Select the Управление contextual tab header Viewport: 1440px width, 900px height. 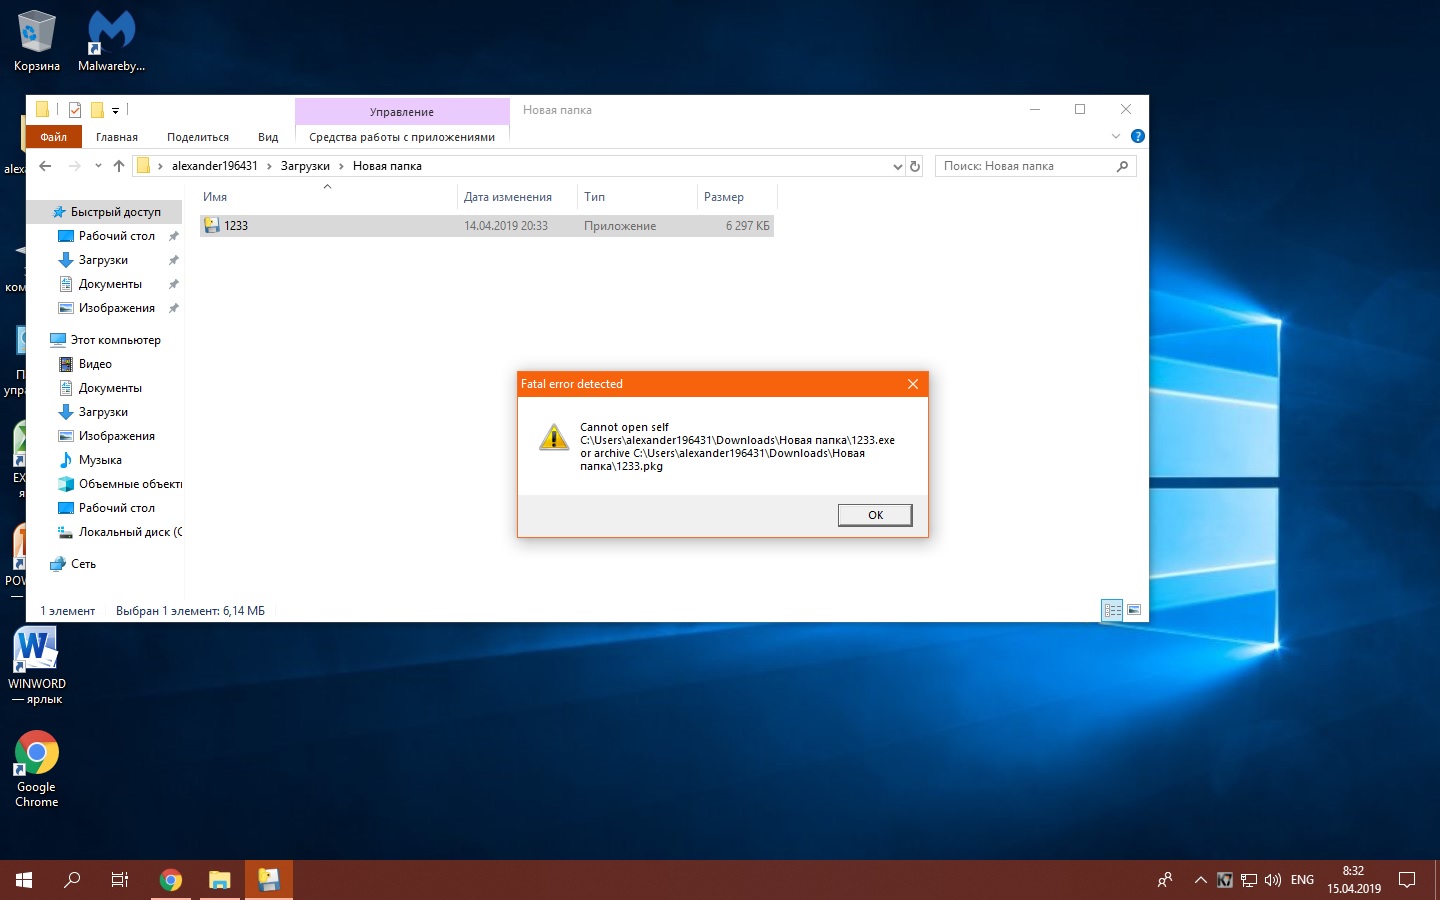(x=402, y=111)
